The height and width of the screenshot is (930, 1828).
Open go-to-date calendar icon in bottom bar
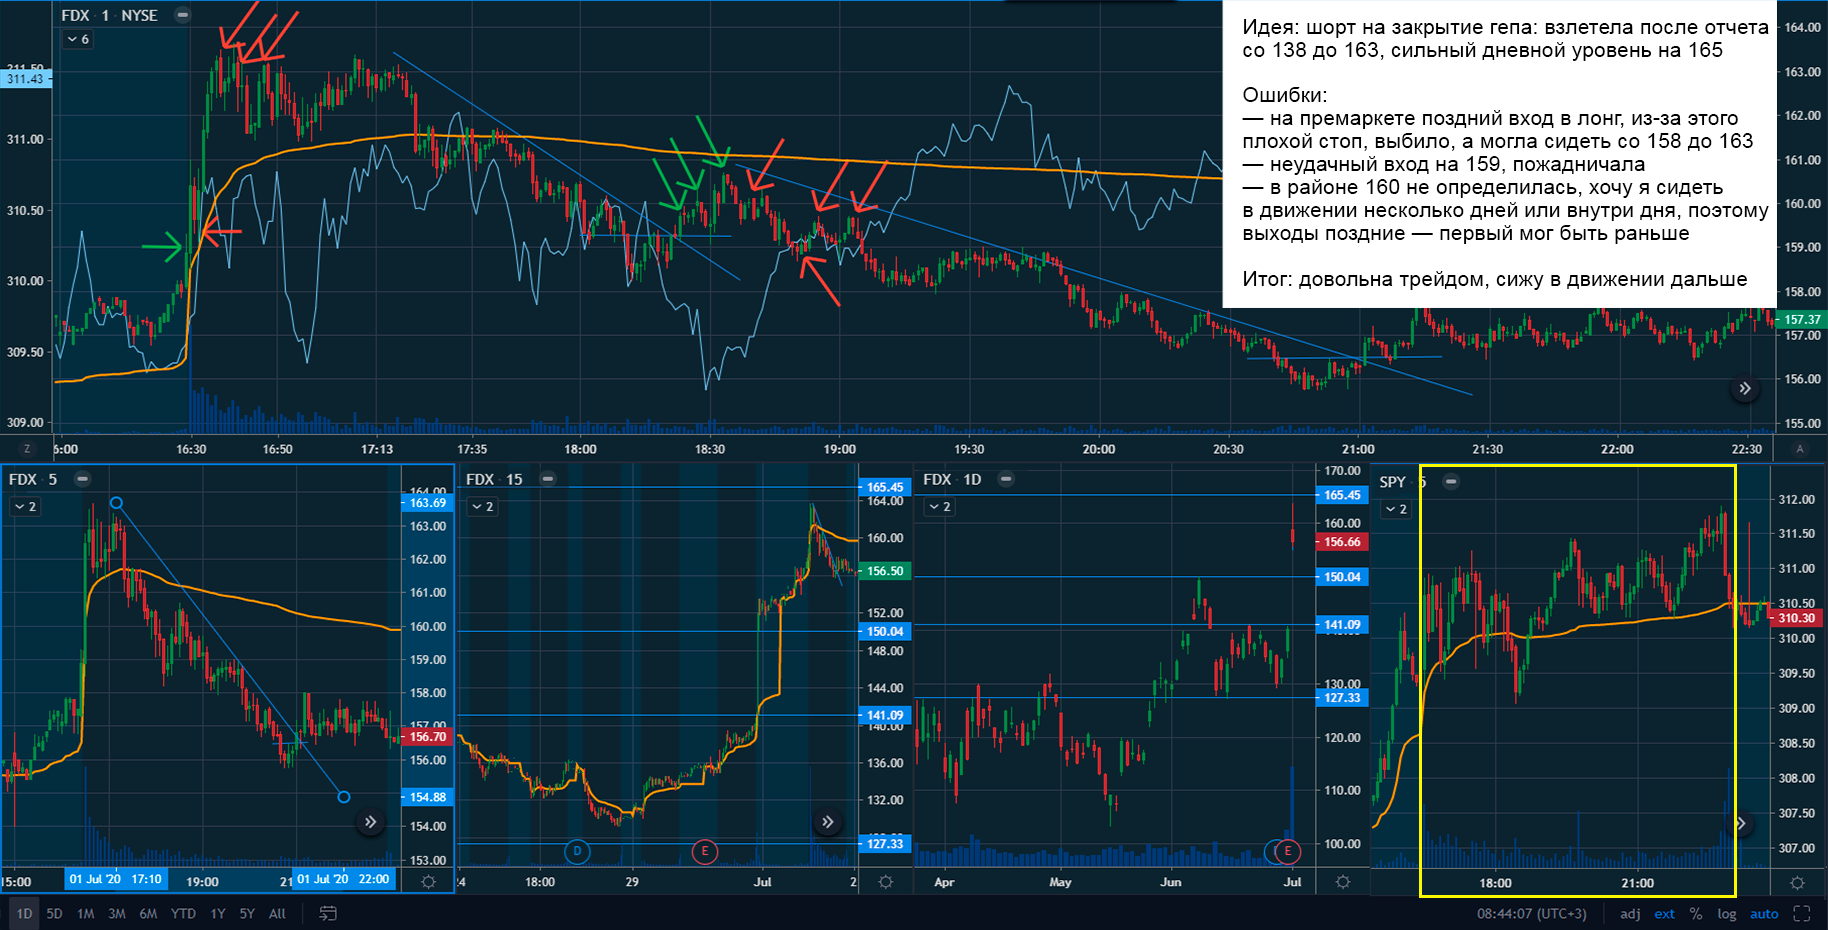(327, 913)
